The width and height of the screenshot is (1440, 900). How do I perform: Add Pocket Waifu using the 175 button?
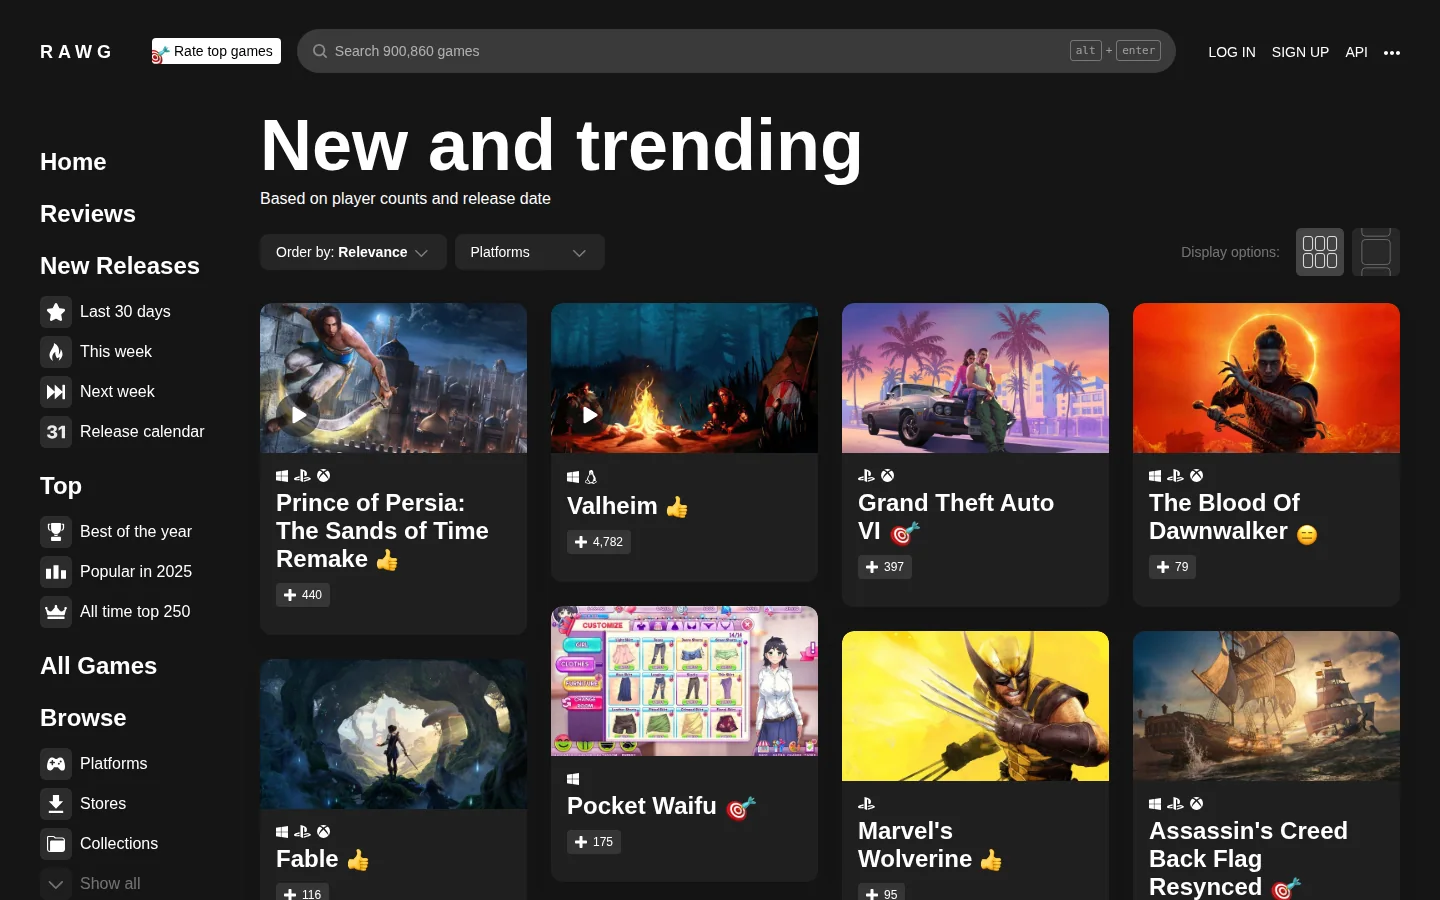click(594, 842)
